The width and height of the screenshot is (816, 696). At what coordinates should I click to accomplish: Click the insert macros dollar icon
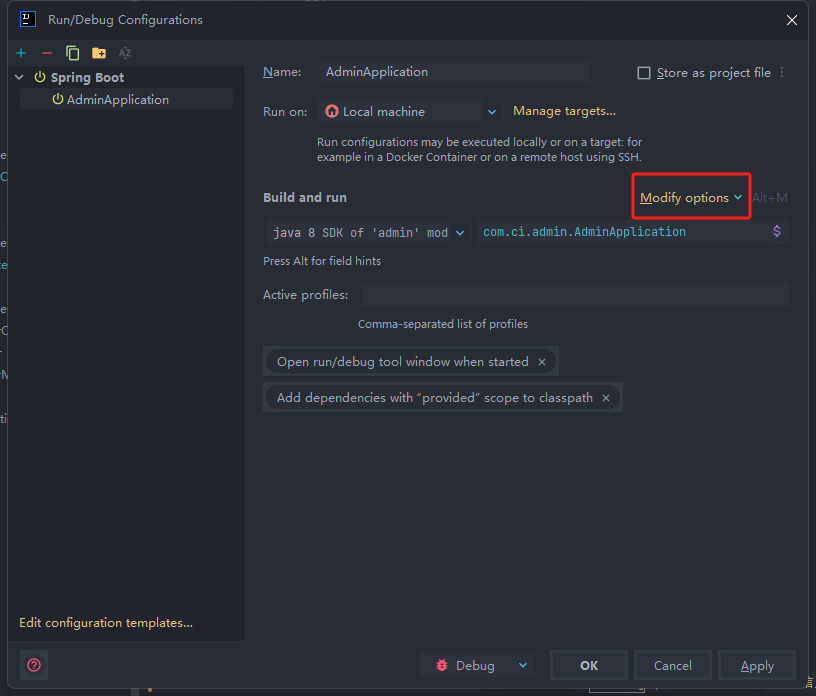[x=777, y=232]
